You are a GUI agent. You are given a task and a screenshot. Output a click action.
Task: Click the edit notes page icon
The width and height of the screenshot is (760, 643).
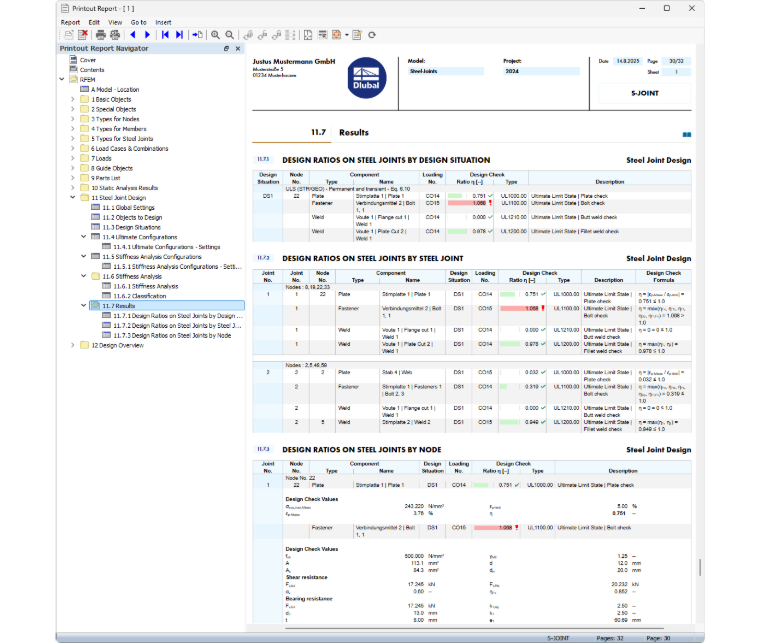tap(357, 35)
